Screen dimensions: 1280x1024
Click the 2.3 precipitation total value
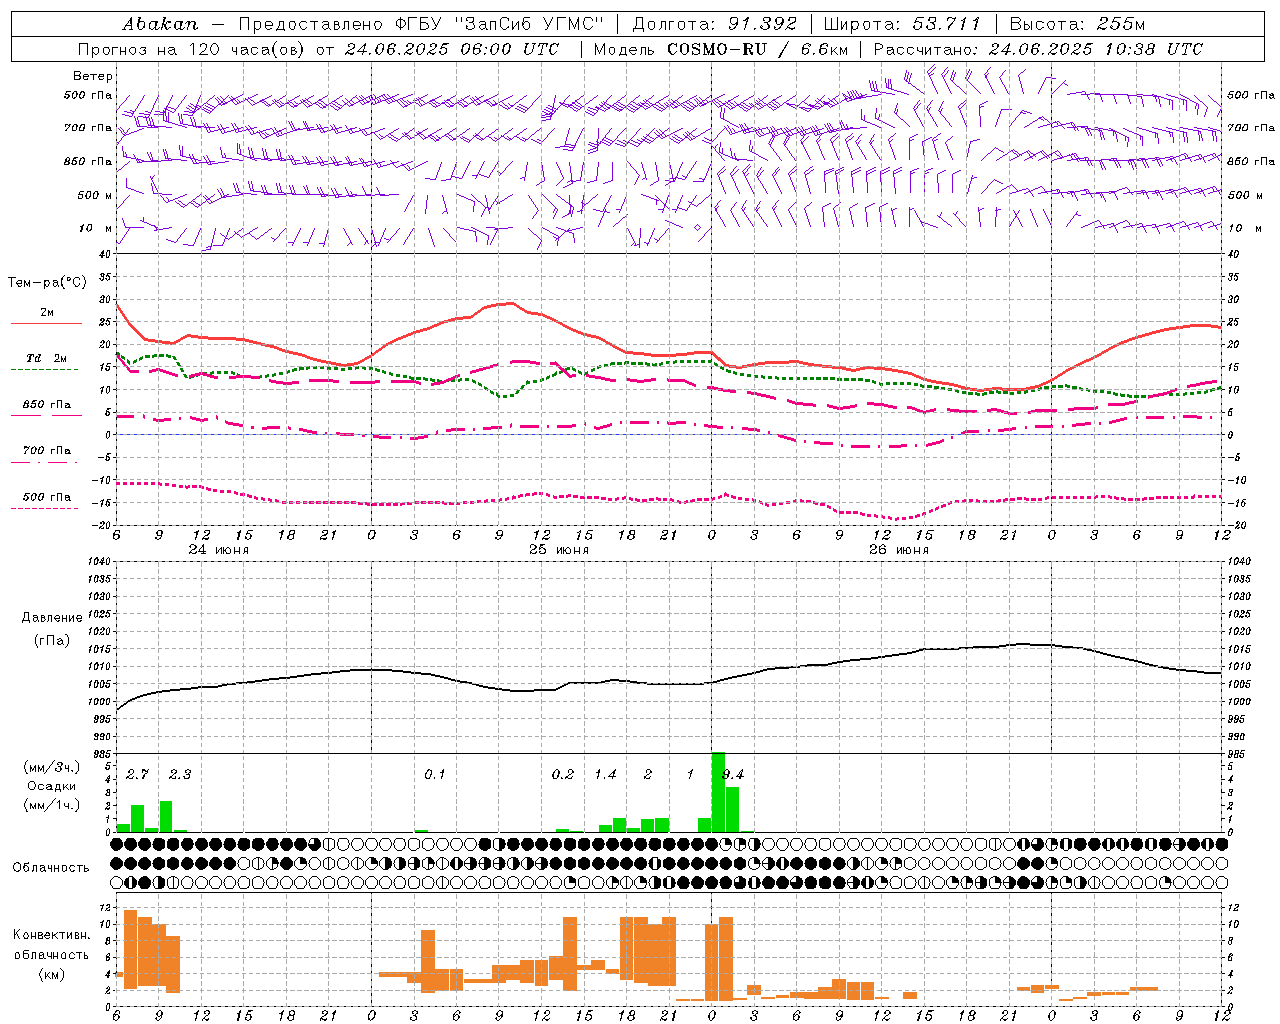pyautogui.click(x=180, y=775)
